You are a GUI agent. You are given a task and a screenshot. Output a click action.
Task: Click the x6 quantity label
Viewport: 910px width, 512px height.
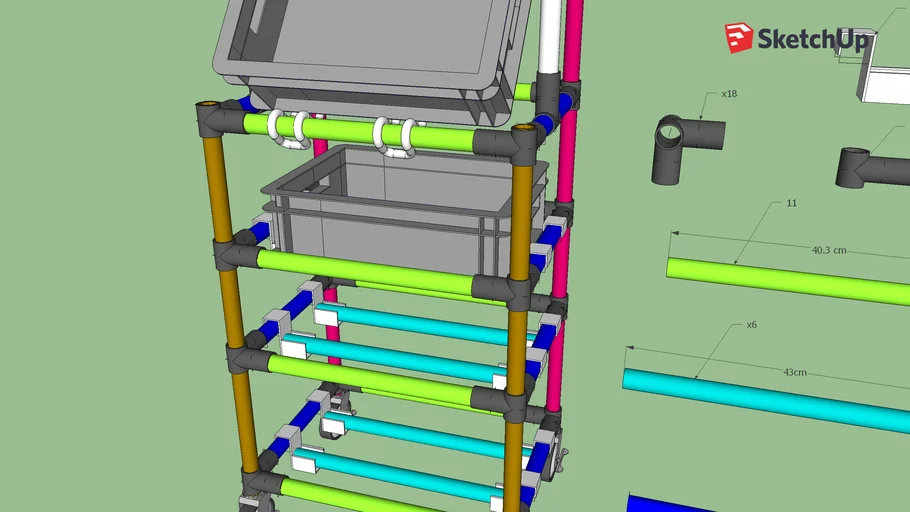pos(751,324)
